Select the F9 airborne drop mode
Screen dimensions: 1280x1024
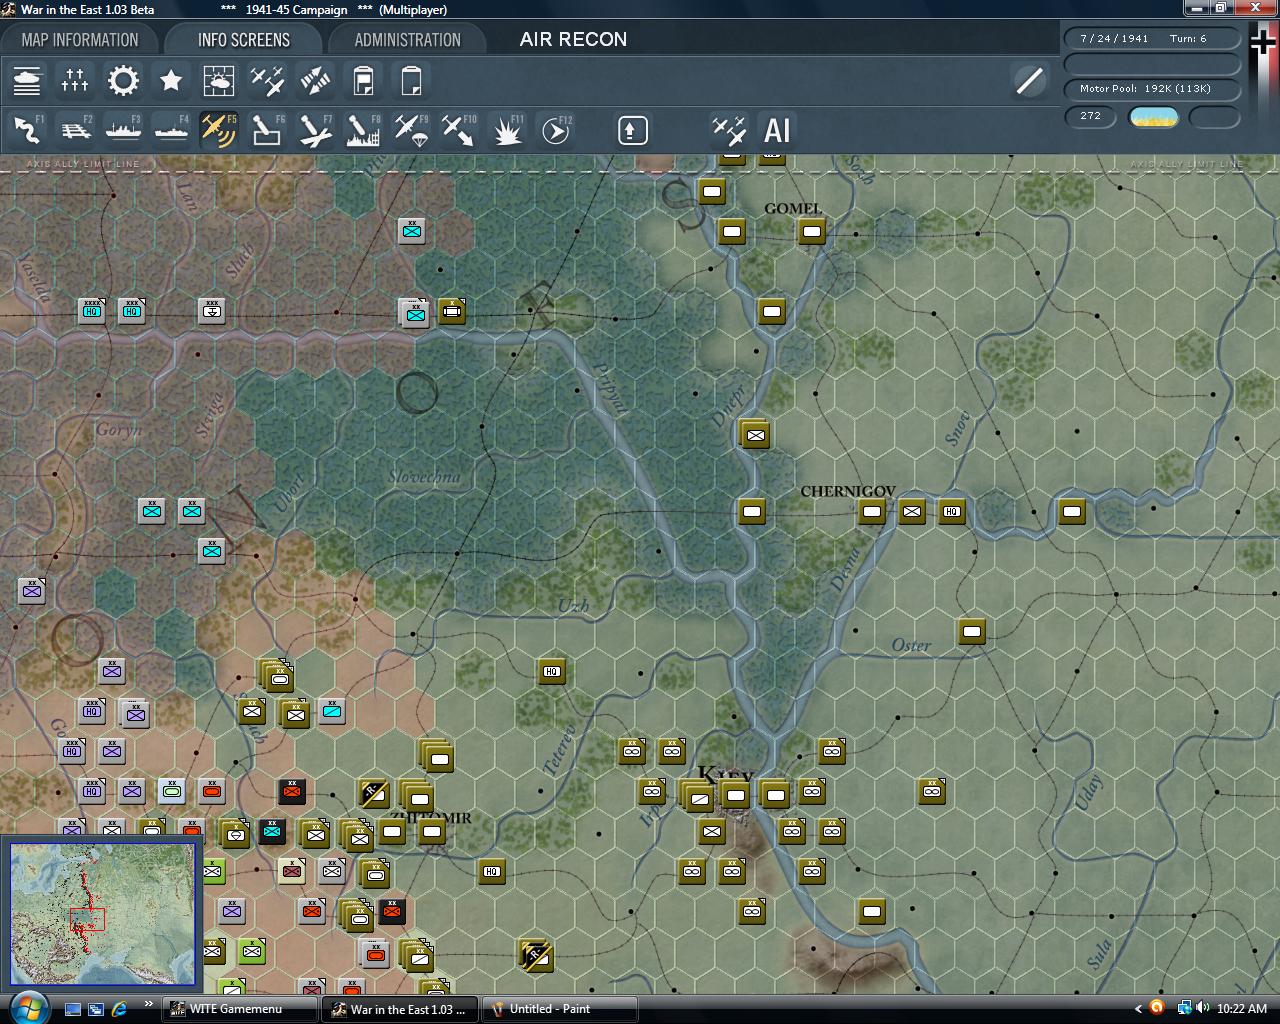(x=410, y=130)
